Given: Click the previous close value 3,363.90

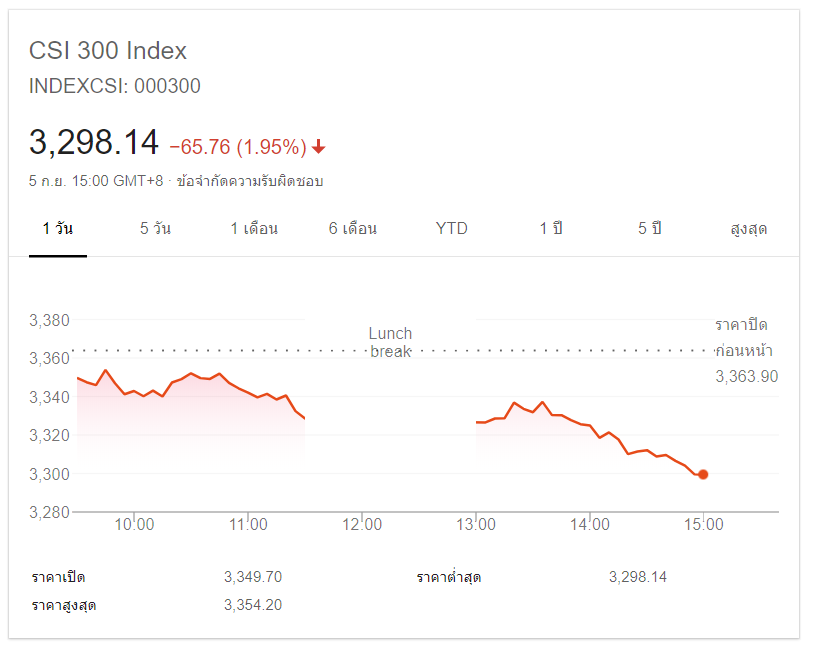Looking at the screenshot, I should coord(746,377).
